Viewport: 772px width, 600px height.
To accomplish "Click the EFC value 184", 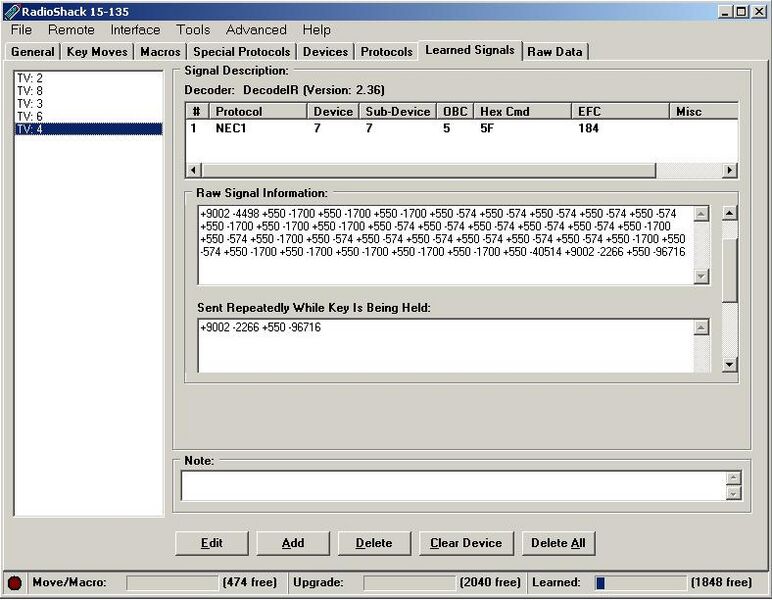I will (x=588, y=128).
